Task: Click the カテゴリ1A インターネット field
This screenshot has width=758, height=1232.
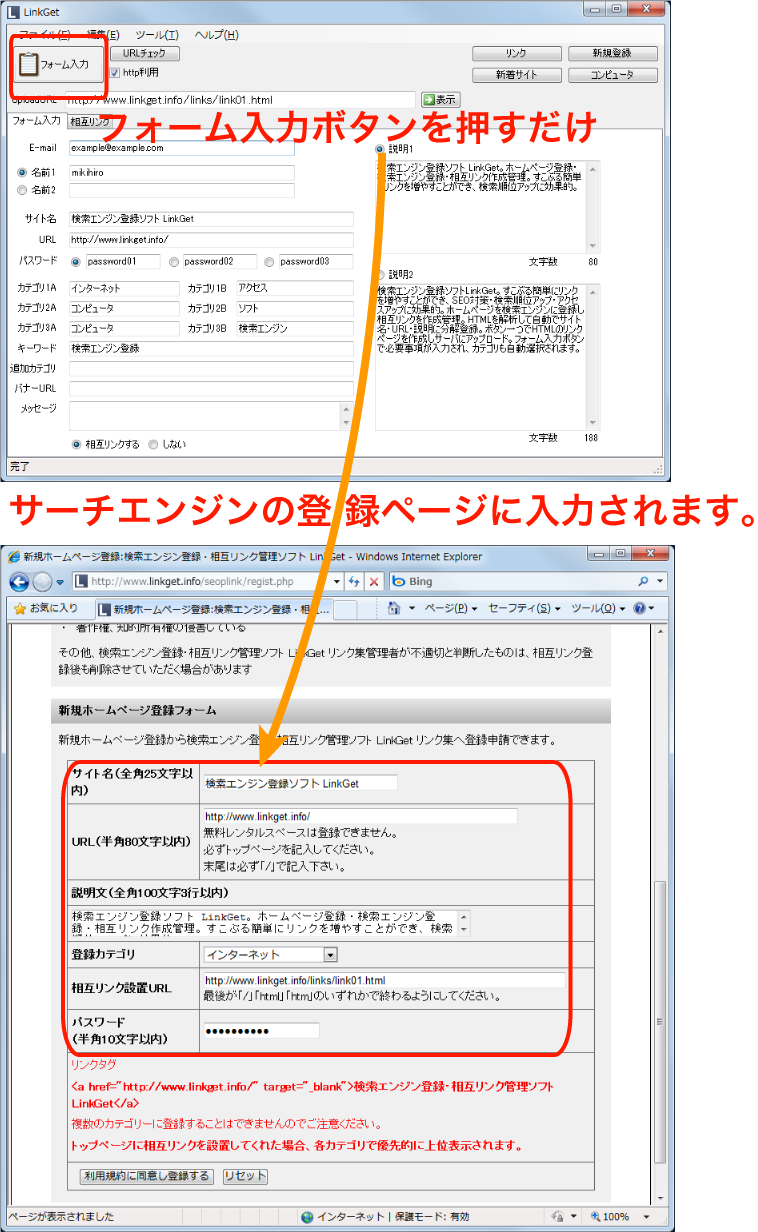Action: tap(124, 288)
